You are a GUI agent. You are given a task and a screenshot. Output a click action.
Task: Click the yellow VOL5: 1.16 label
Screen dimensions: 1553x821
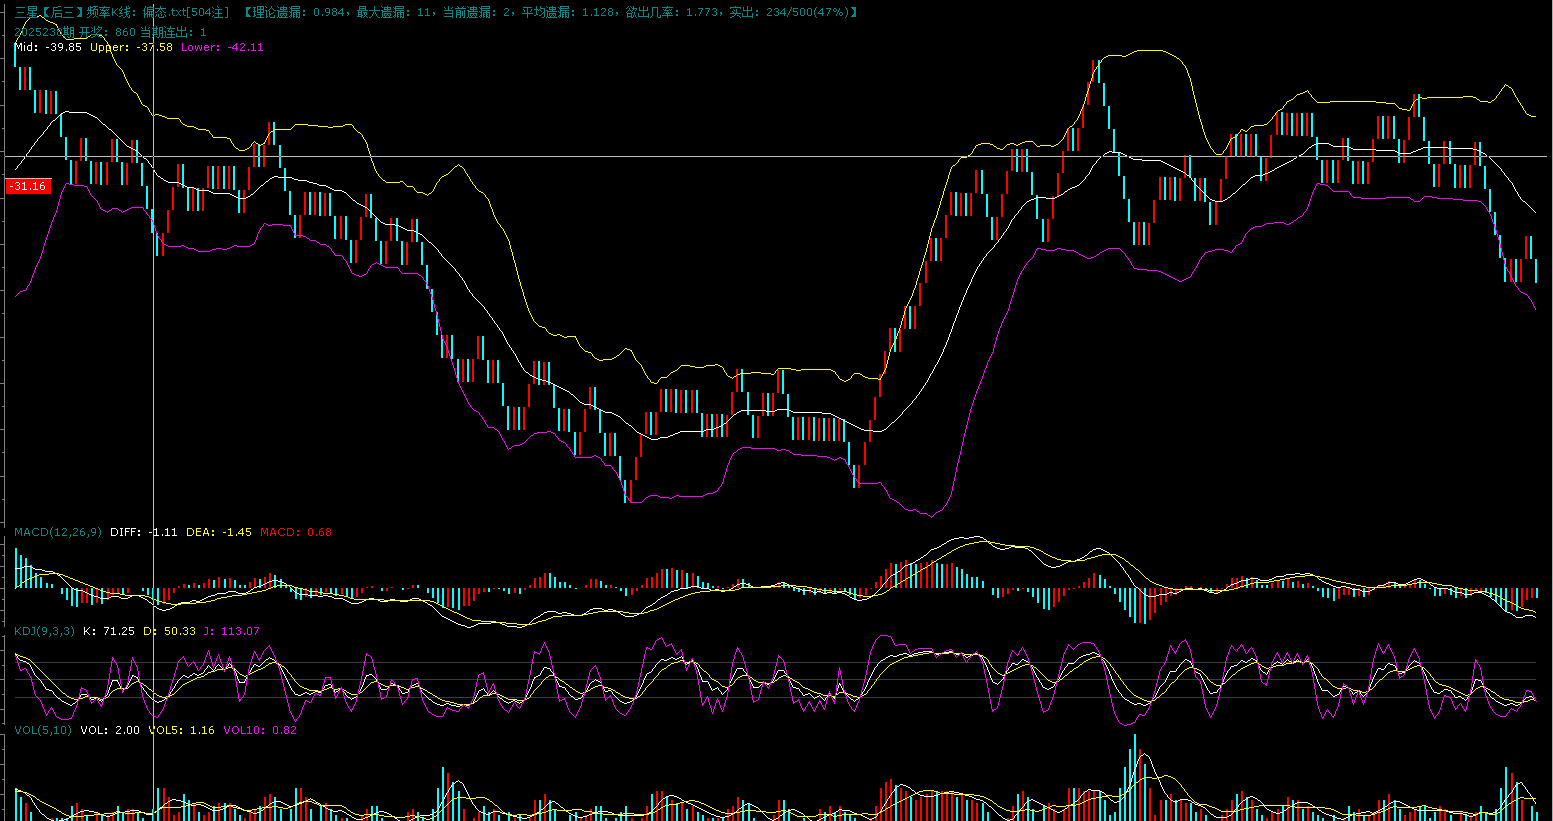(181, 730)
